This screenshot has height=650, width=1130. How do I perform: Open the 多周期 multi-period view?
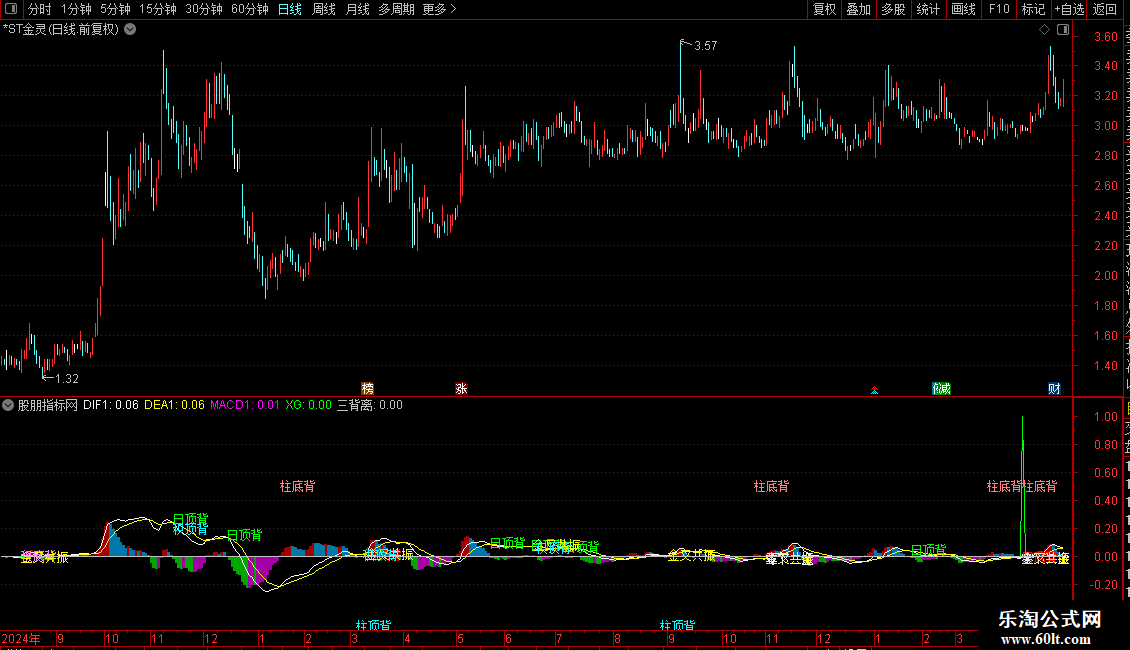(396, 9)
